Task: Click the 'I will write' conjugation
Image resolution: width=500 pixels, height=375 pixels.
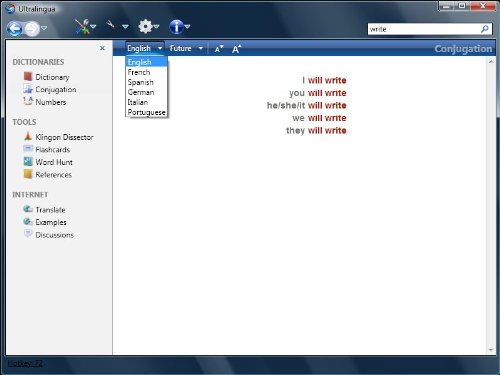Action: (324, 80)
